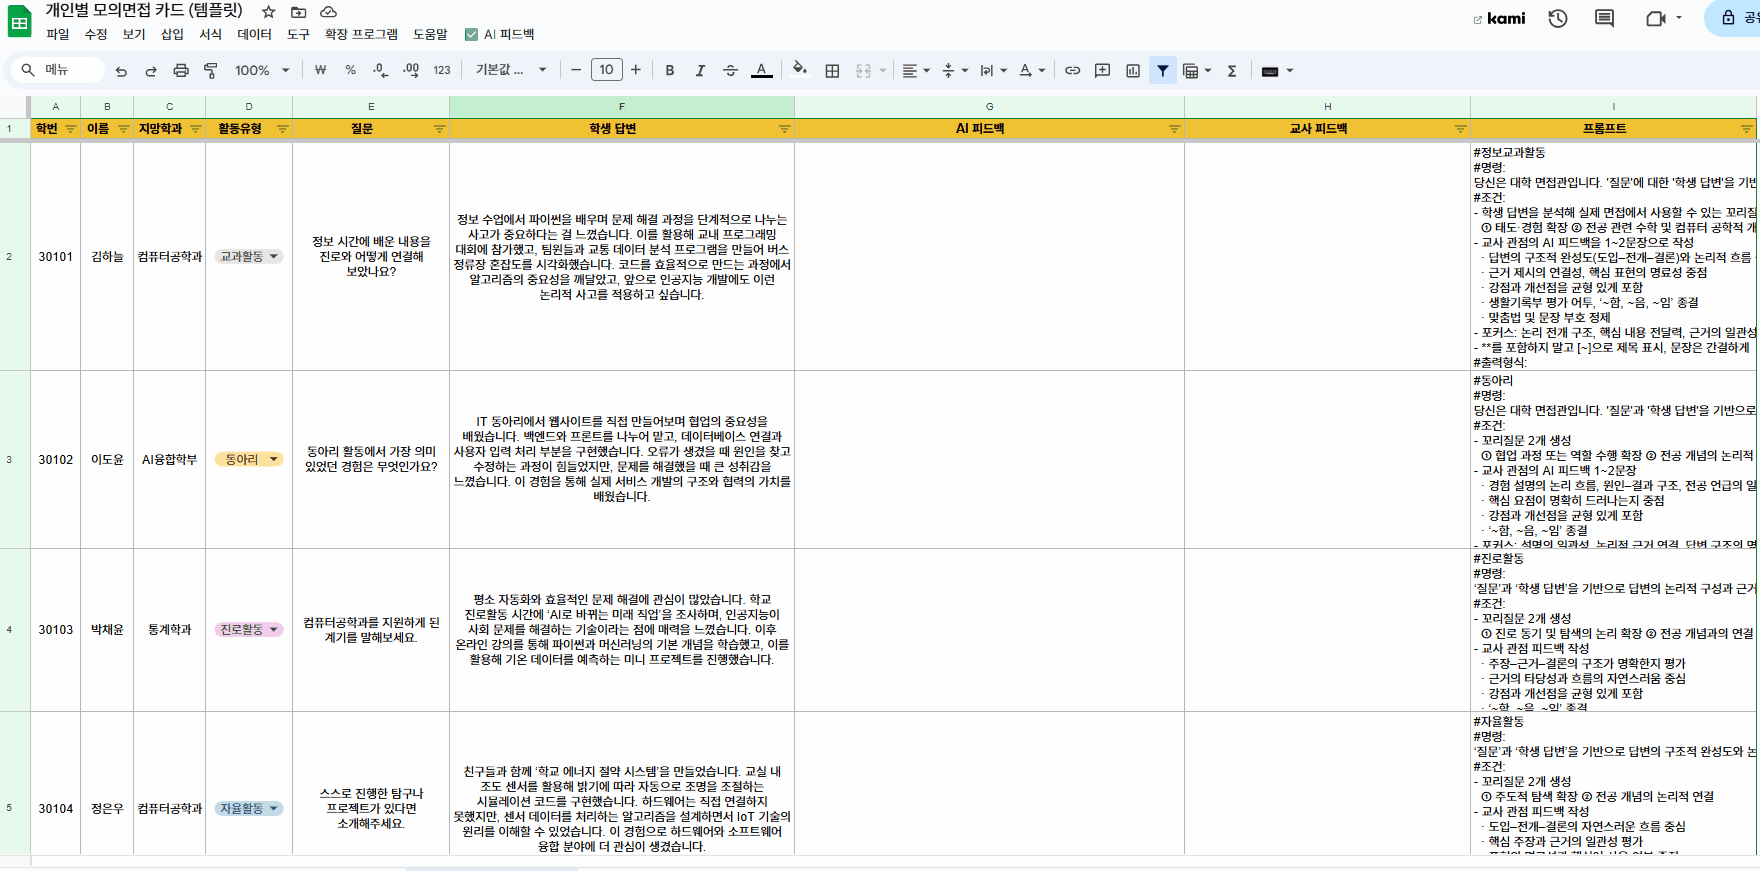The height and width of the screenshot is (871, 1760).
Task: Open the comments history panel
Action: coord(1605,18)
